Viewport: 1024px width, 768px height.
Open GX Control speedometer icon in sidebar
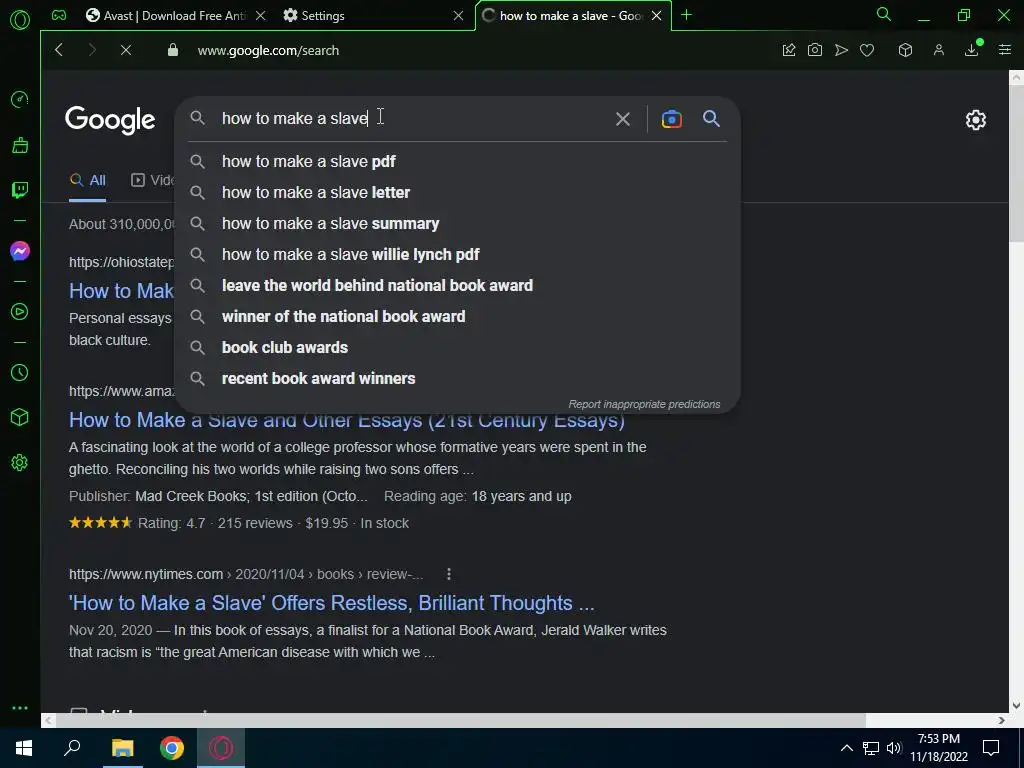pos(20,99)
